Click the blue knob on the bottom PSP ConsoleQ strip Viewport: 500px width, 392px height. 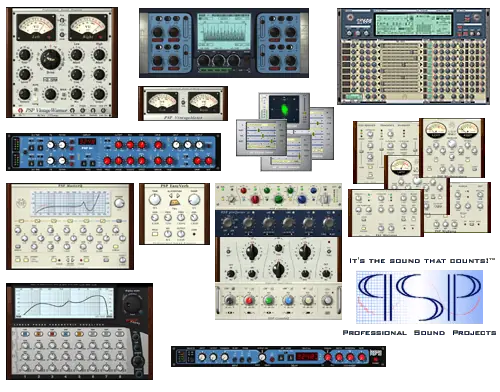pos(289,300)
